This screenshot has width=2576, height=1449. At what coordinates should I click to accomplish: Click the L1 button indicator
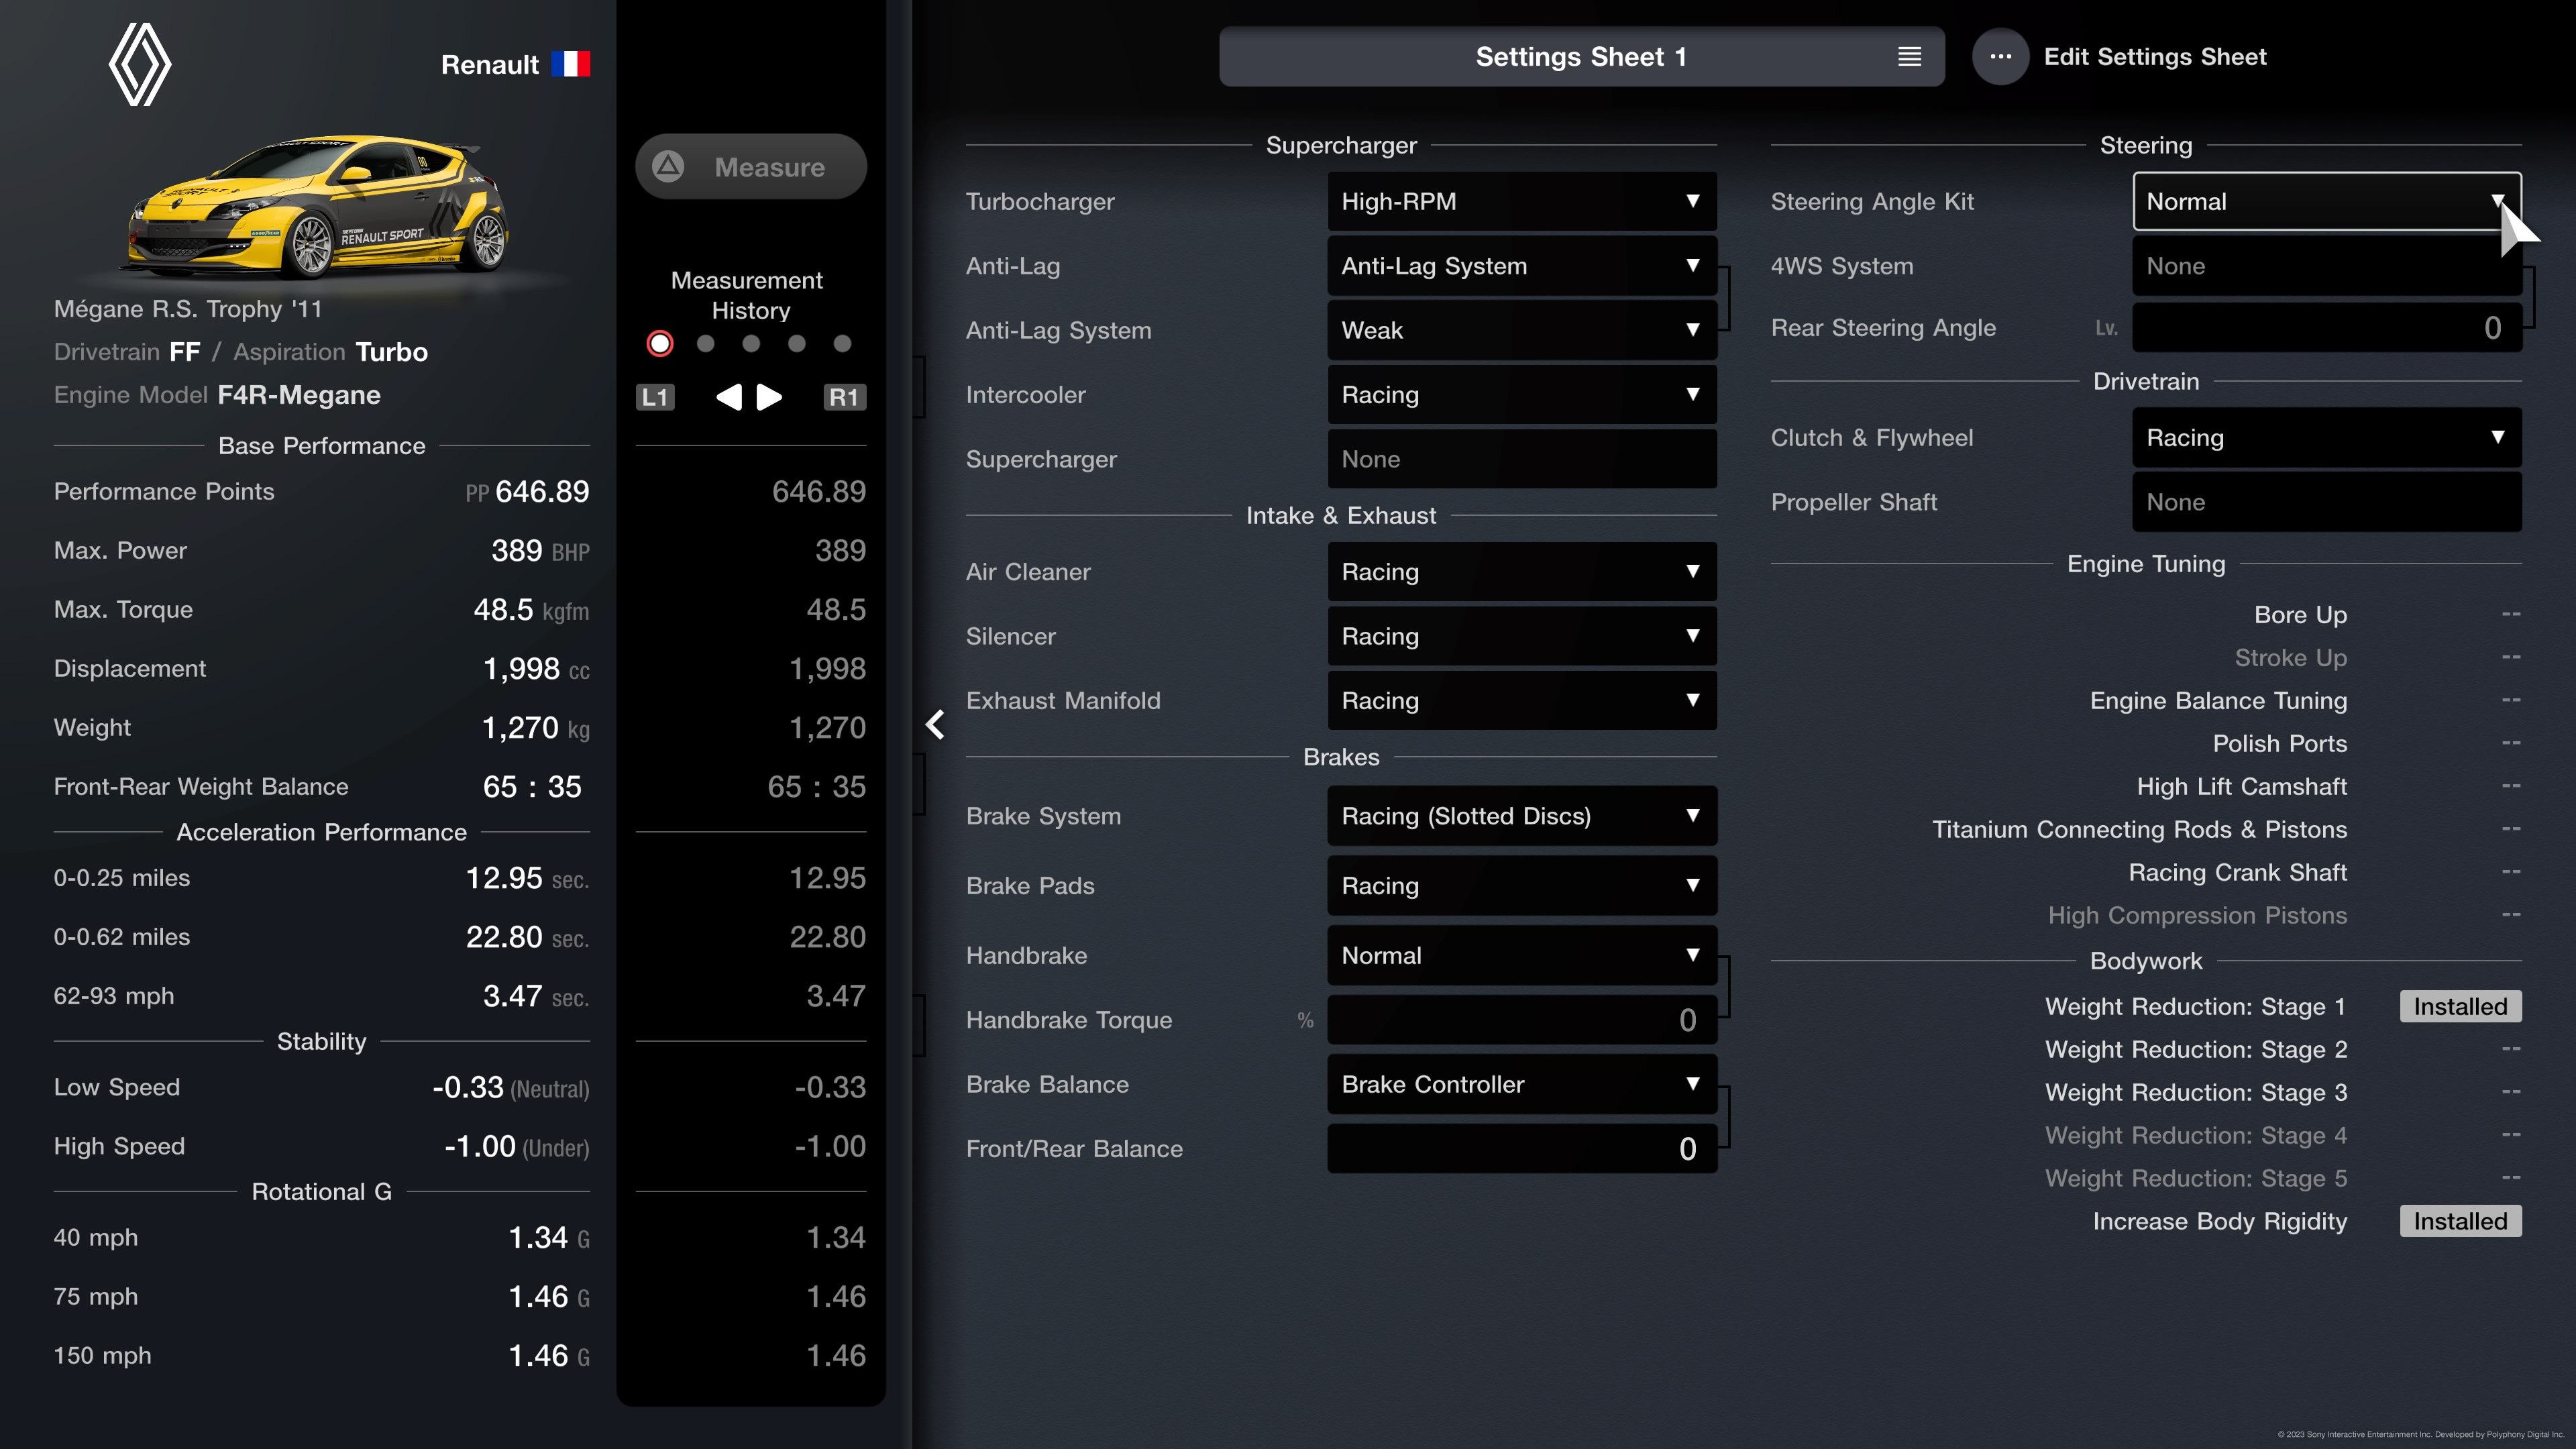[655, 397]
